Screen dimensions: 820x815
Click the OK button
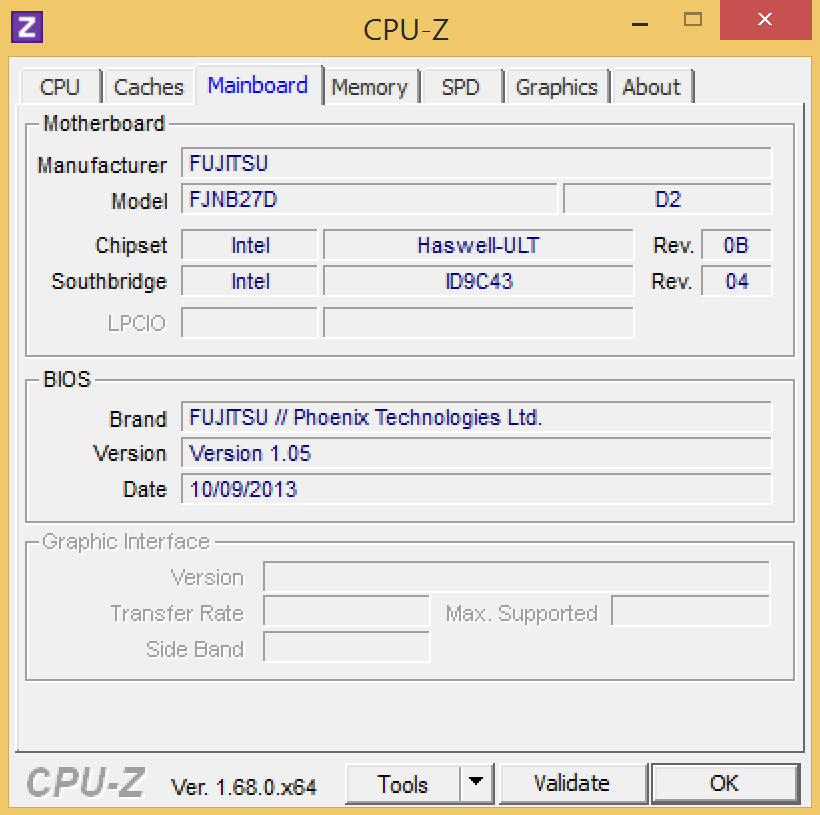pos(725,783)
